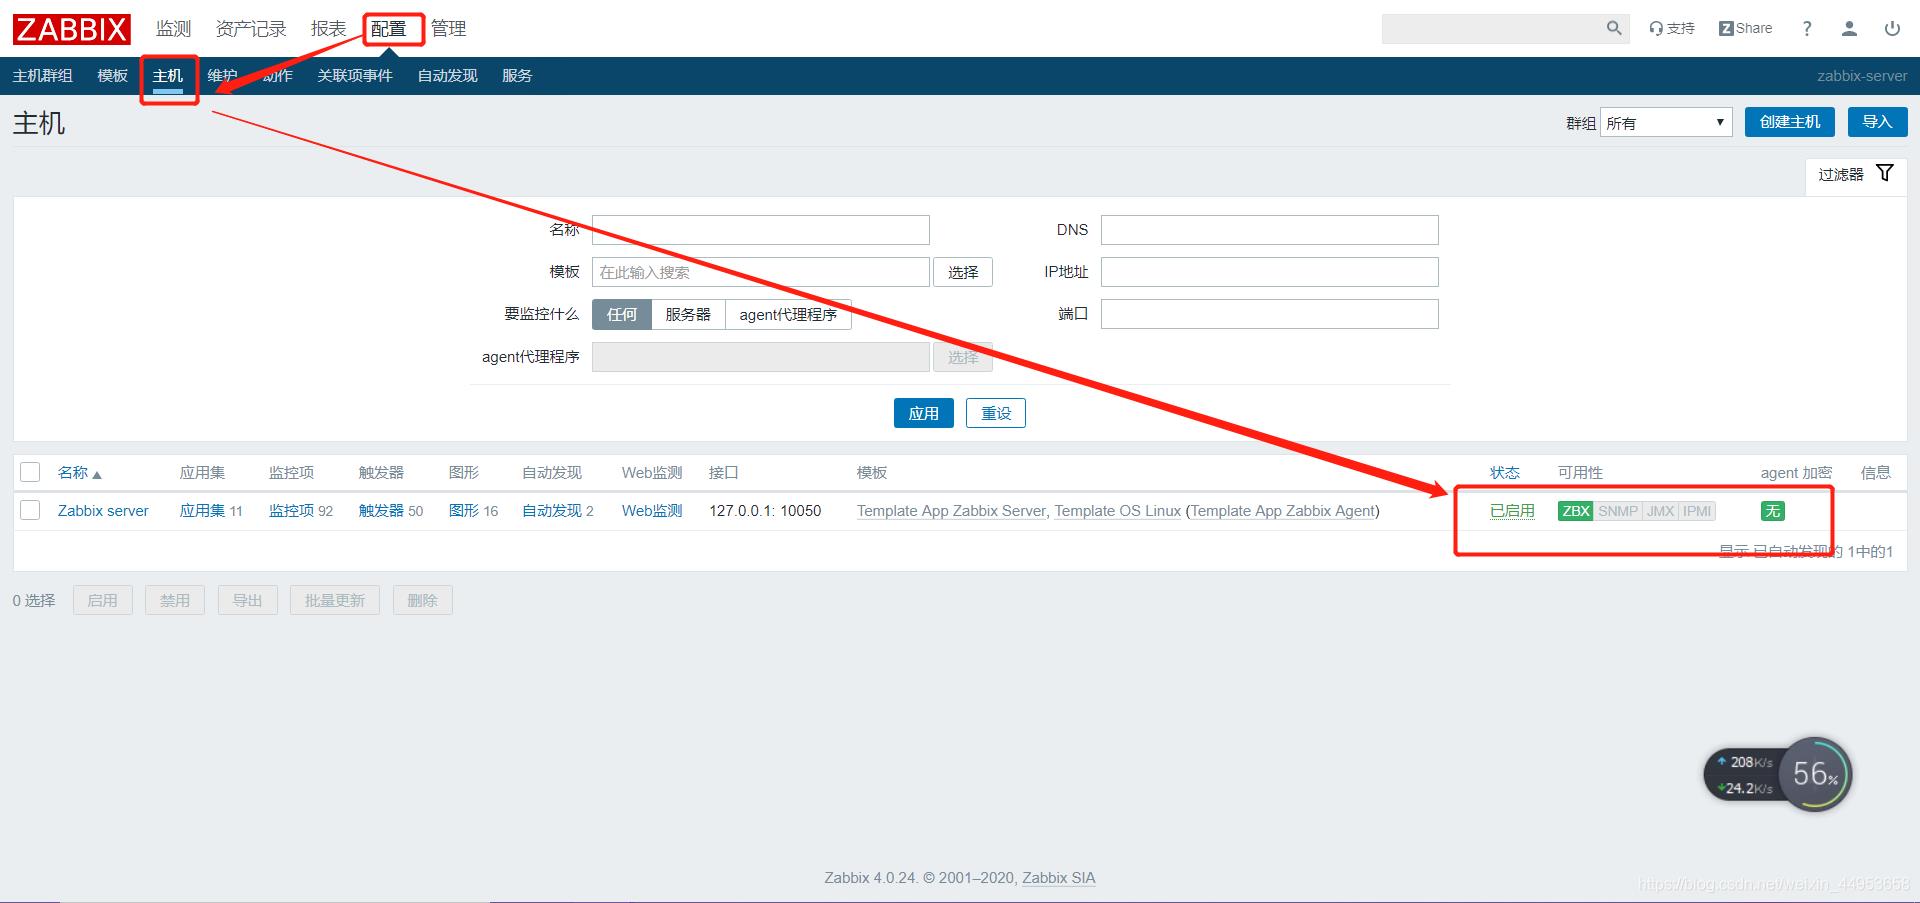Go to 服务 submenu
1920x903 pixels.
[x=517, y=76]
